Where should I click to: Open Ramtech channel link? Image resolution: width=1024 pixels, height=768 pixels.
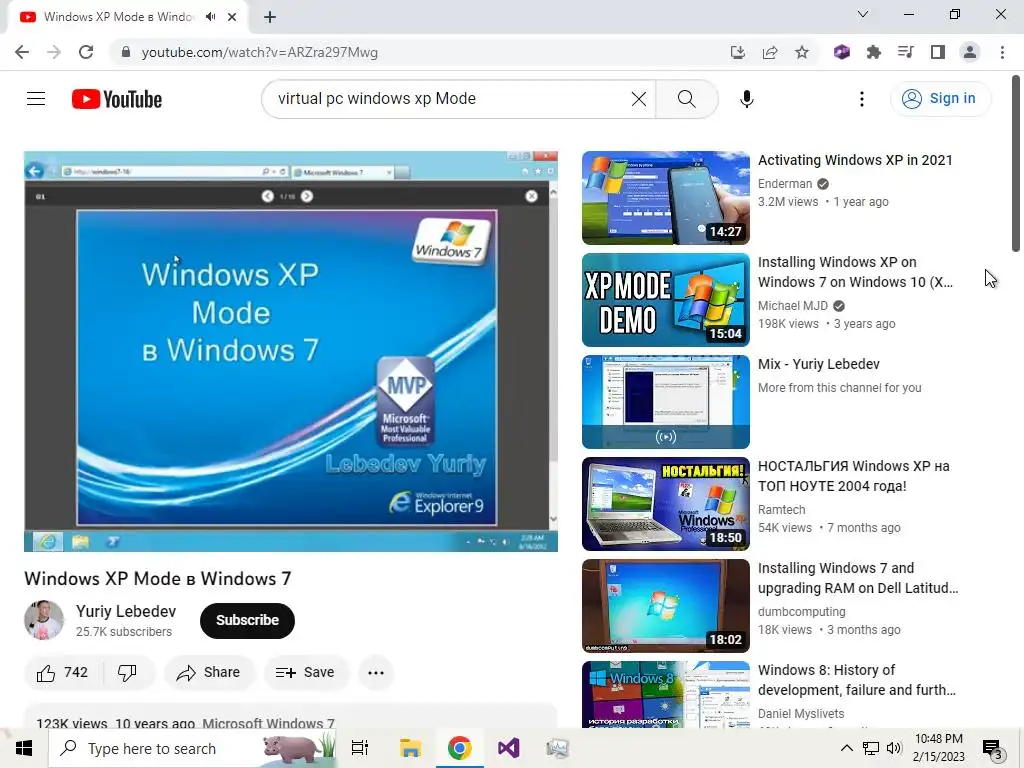pyautogui.click(x=781, y=509)
